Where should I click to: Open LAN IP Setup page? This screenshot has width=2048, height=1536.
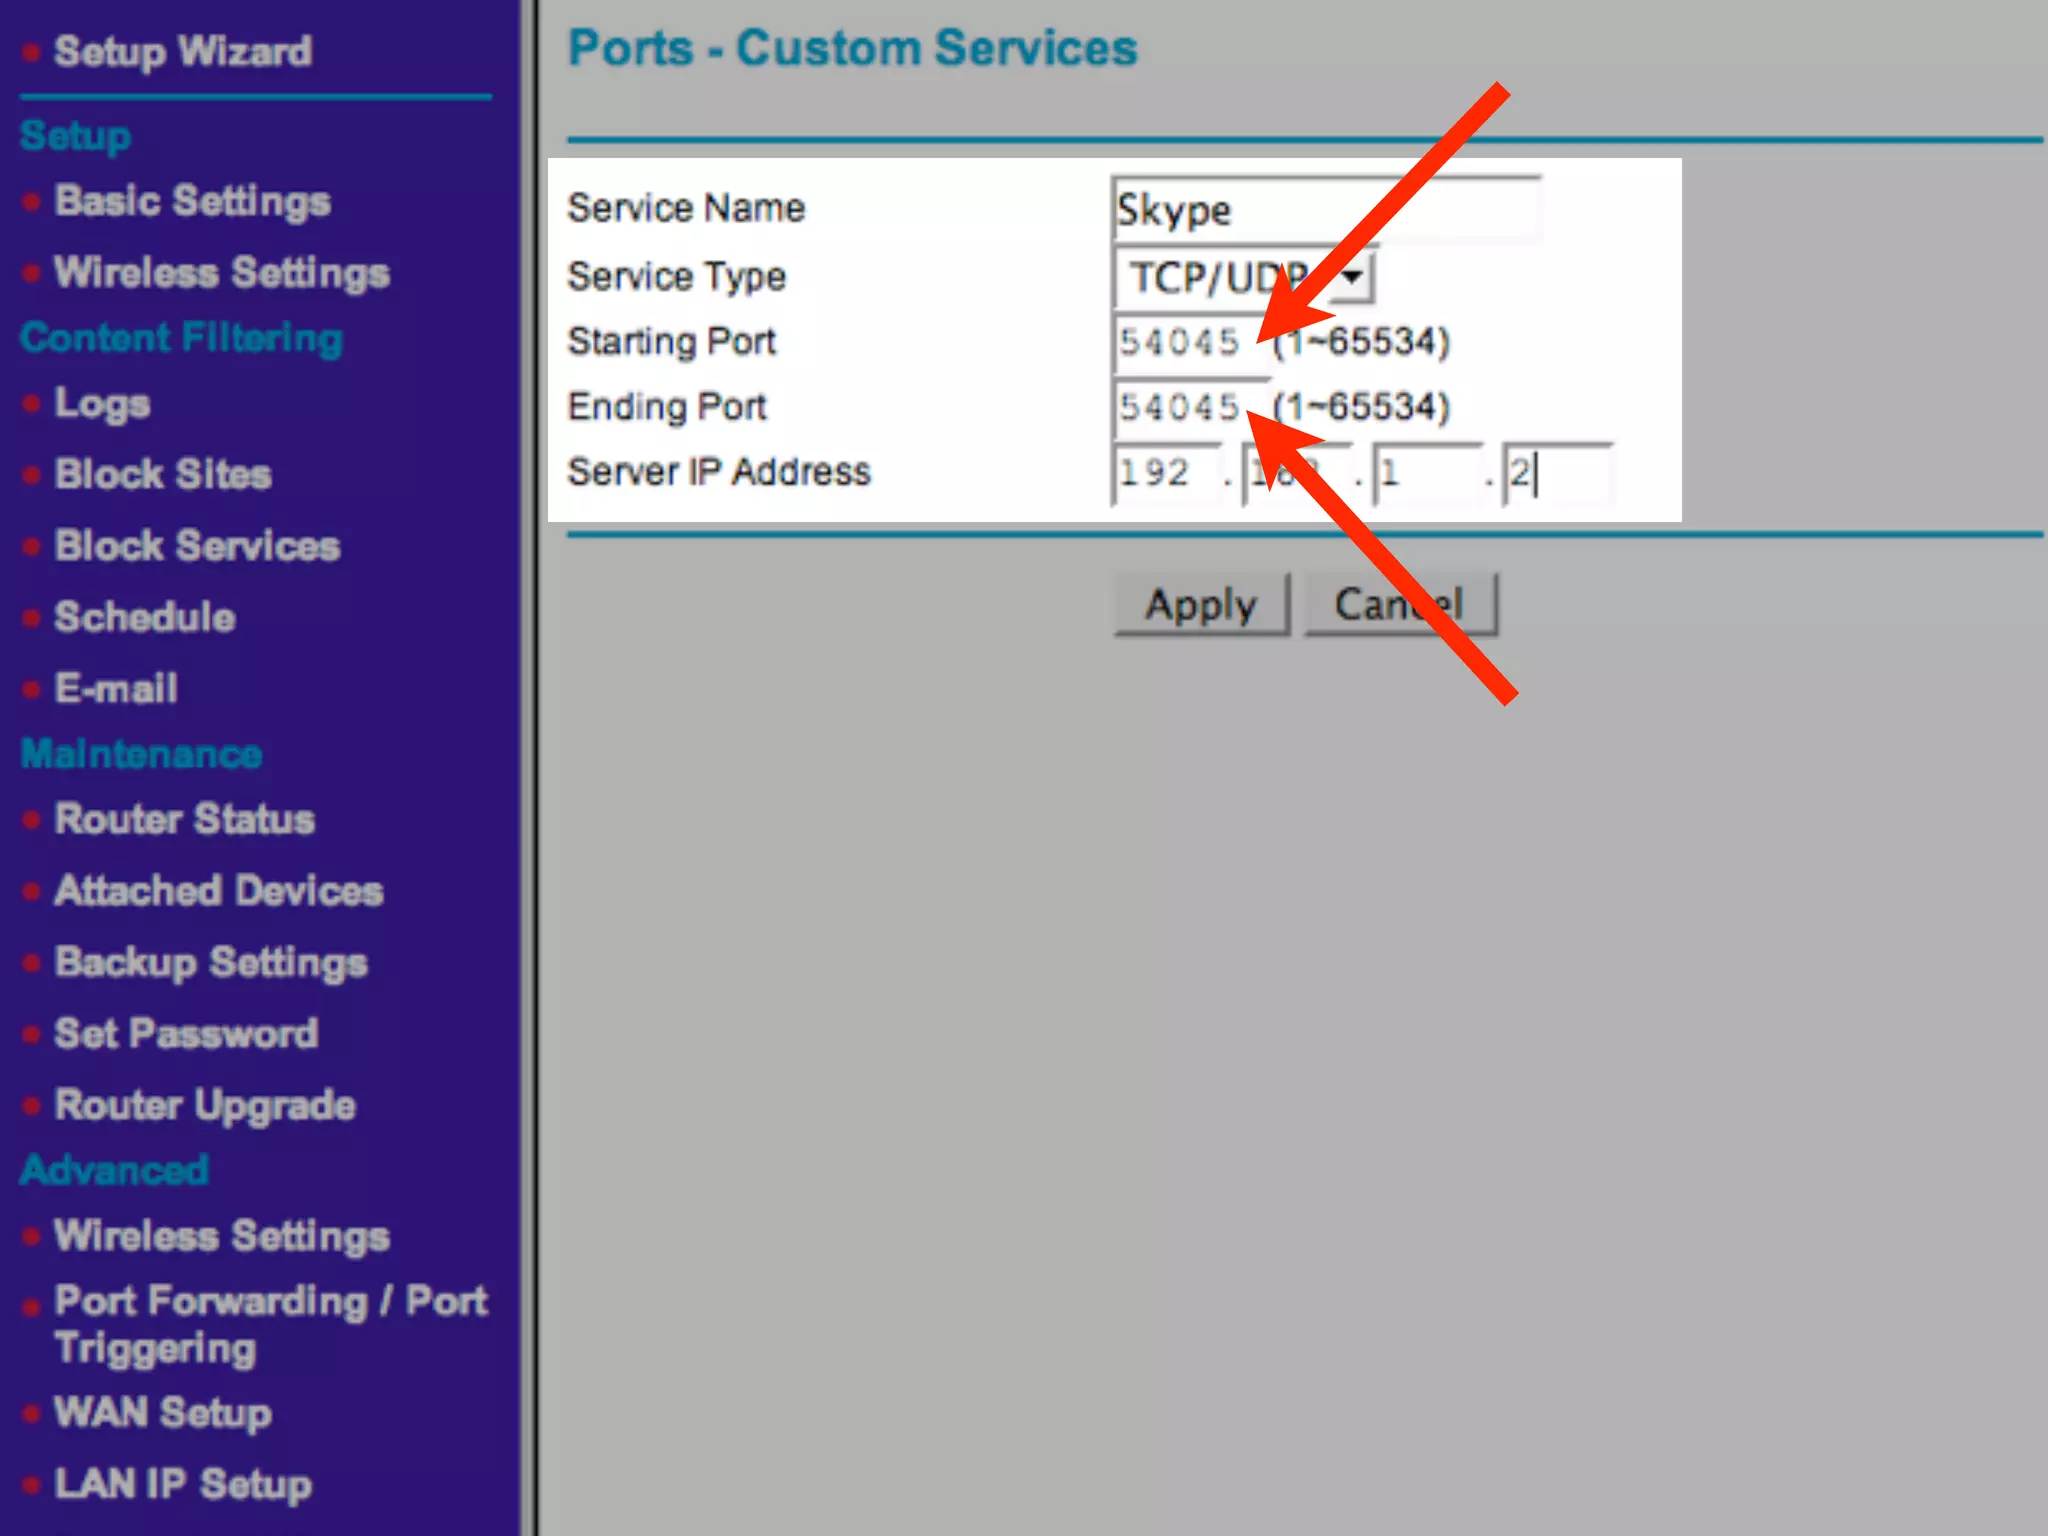[183, 1484]
